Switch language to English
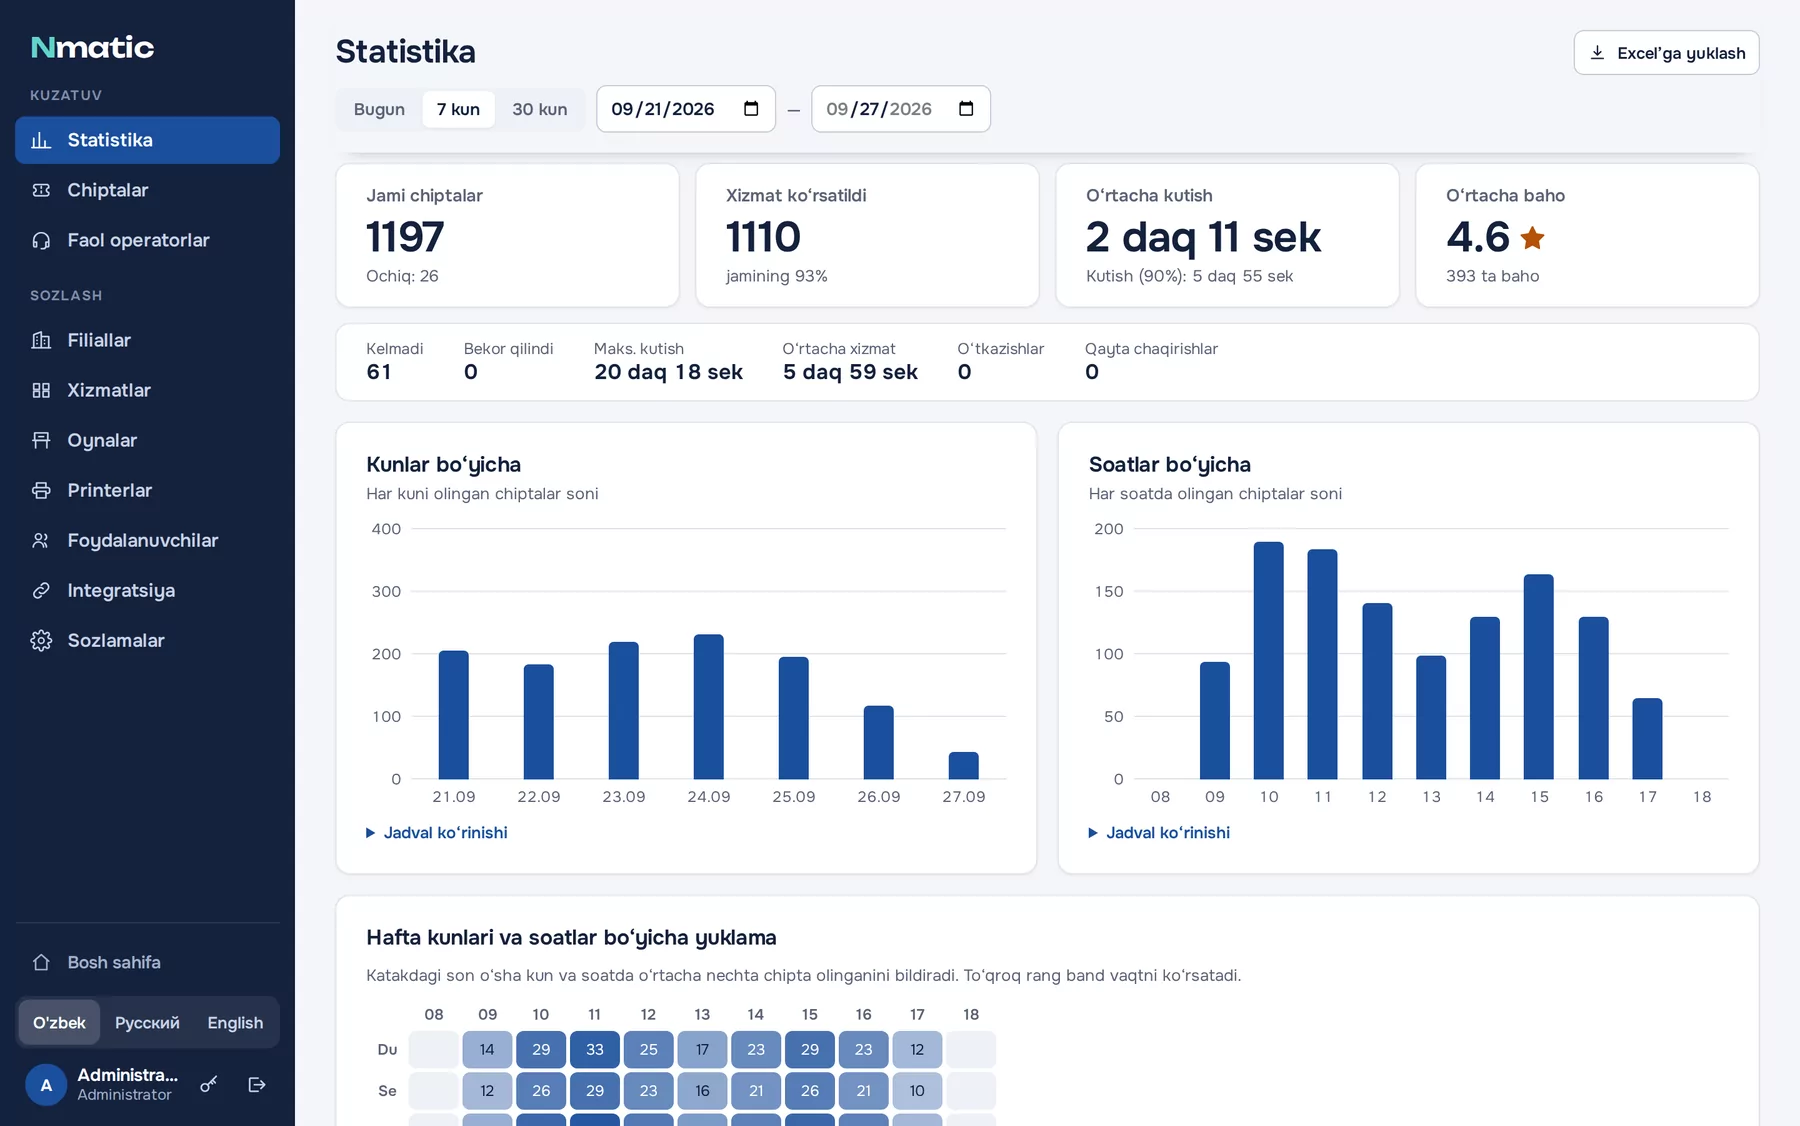The image size is (1800, 1126). (235, 1023)
